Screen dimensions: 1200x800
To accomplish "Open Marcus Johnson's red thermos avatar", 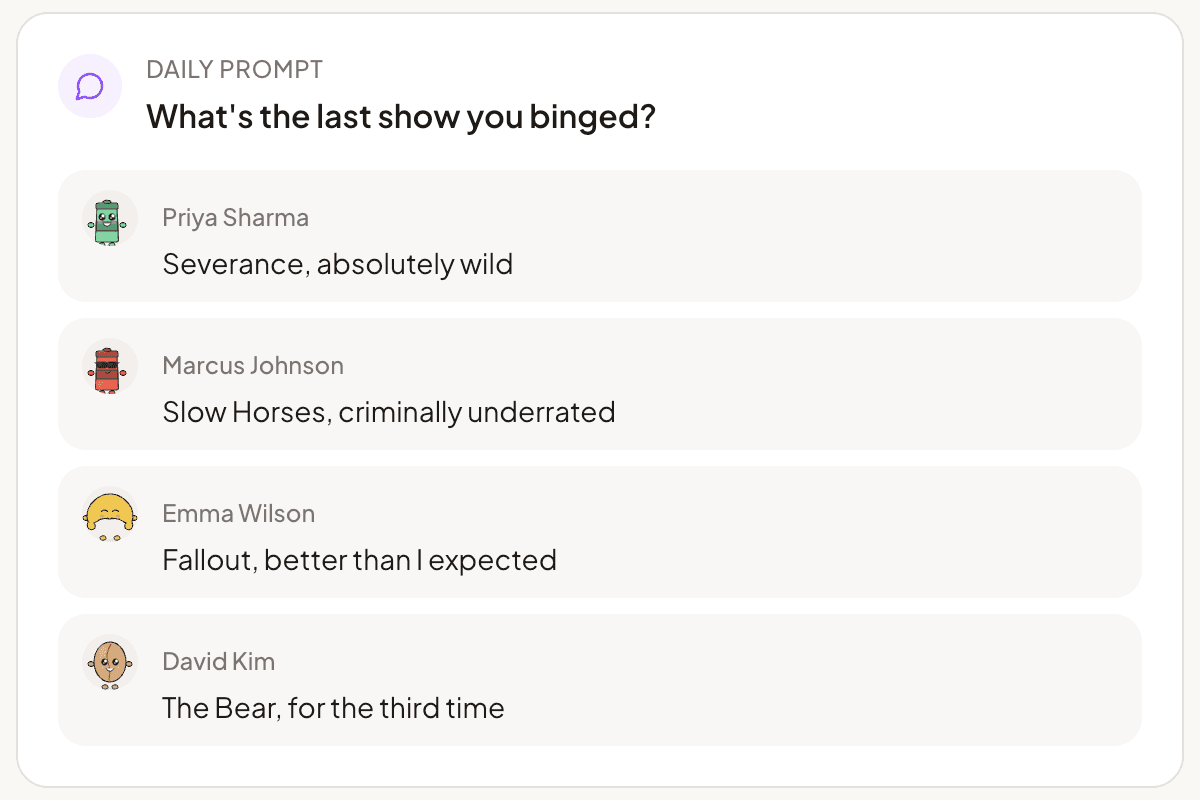I will point(109,367).
